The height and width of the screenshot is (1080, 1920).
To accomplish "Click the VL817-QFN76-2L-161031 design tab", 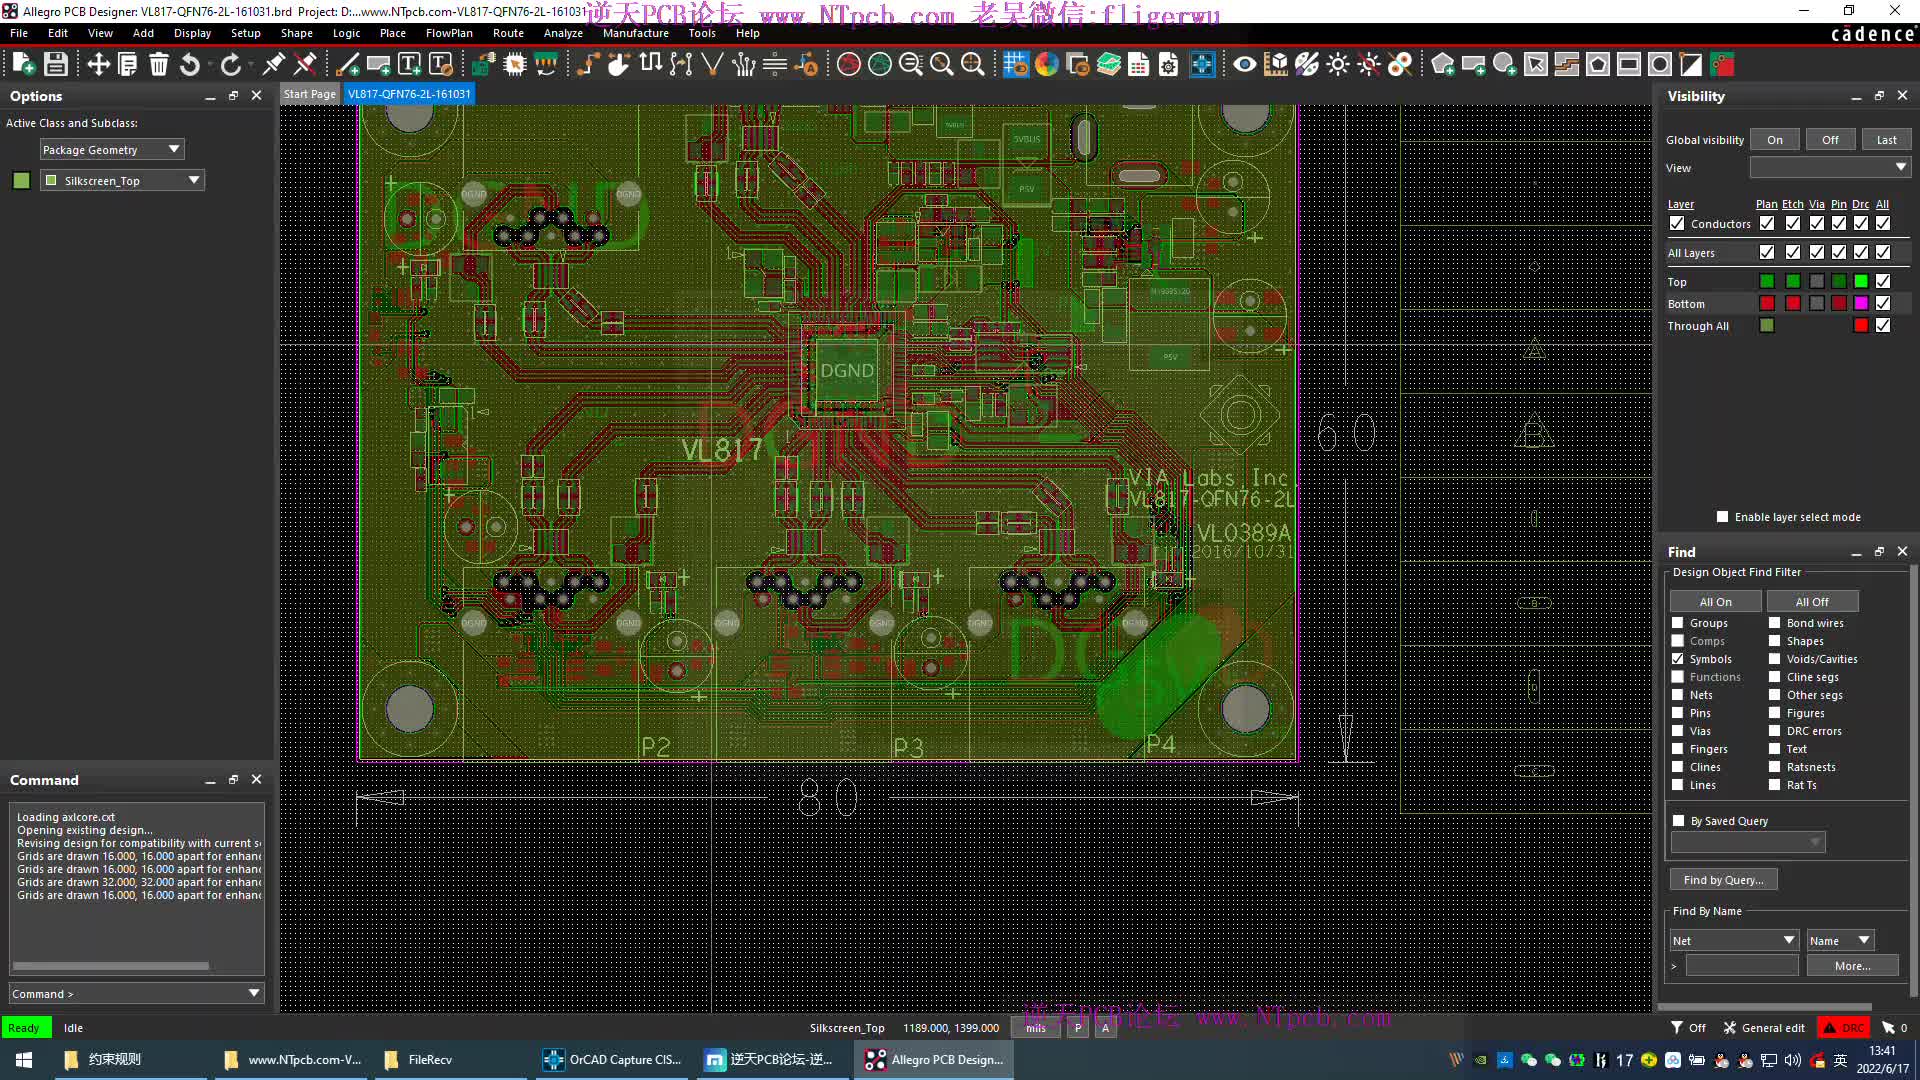I will click(410, 94).
